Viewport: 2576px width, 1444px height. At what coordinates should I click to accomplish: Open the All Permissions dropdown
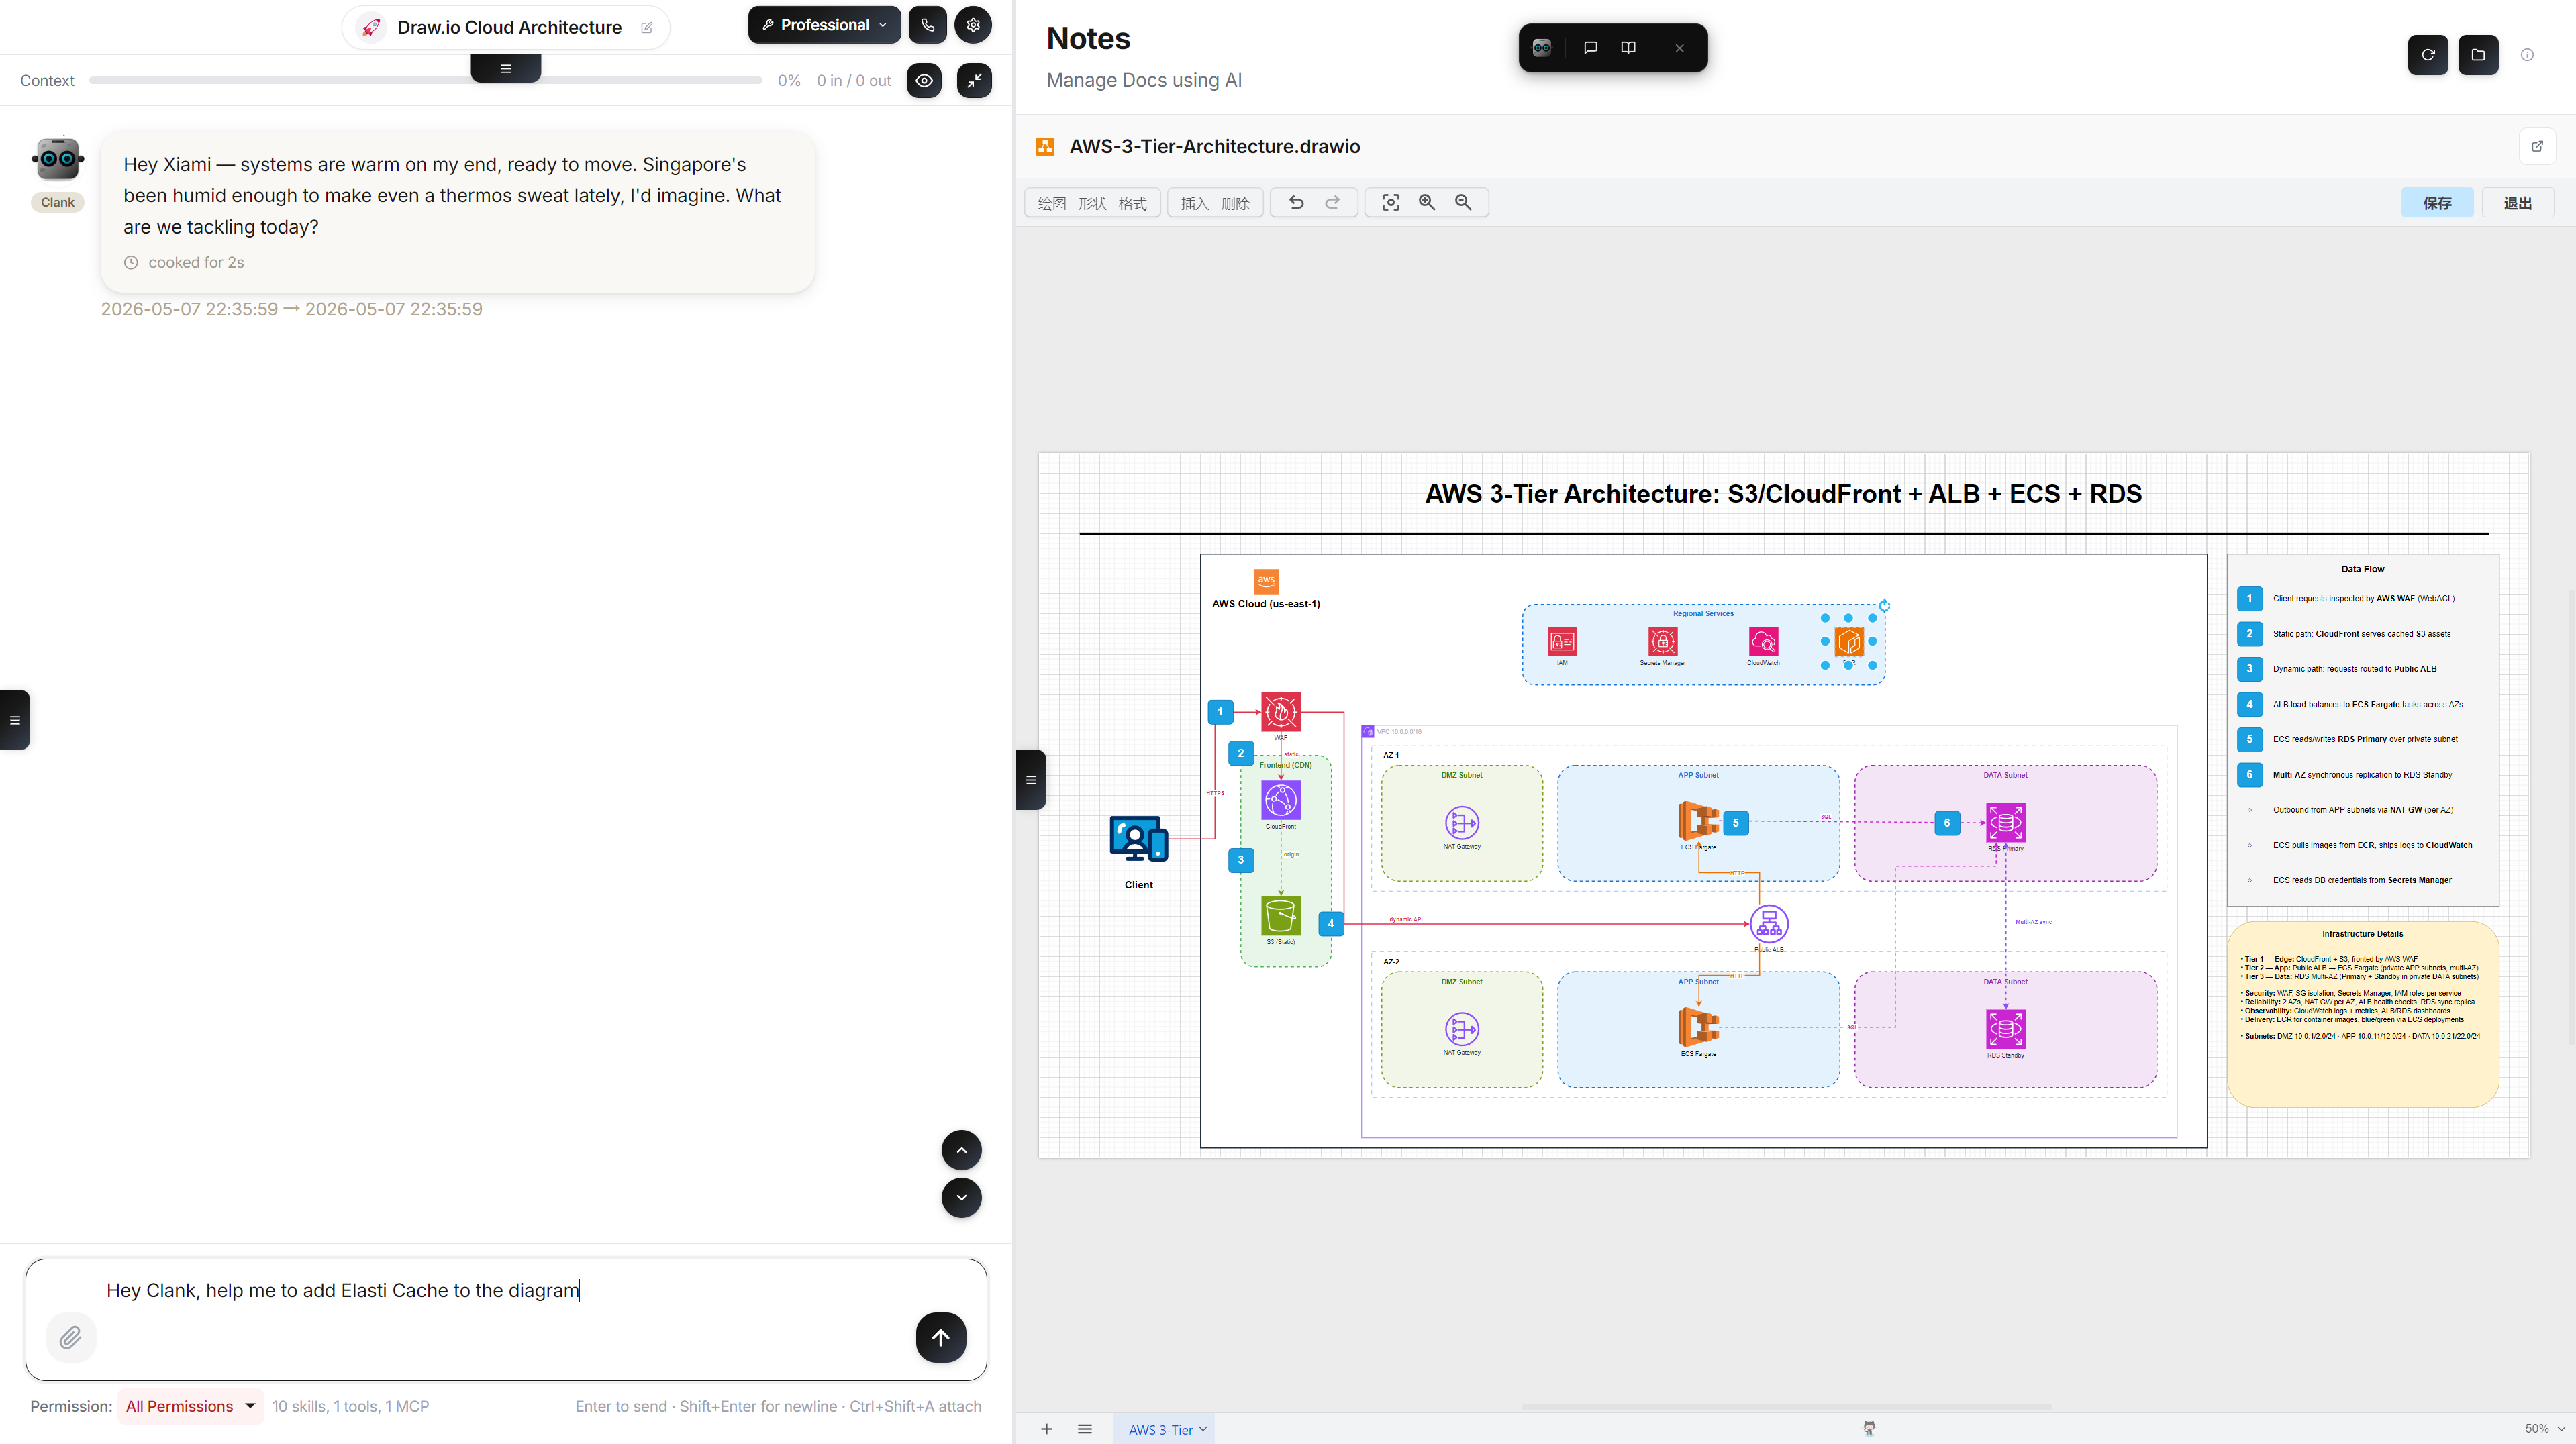point(190,1406)
